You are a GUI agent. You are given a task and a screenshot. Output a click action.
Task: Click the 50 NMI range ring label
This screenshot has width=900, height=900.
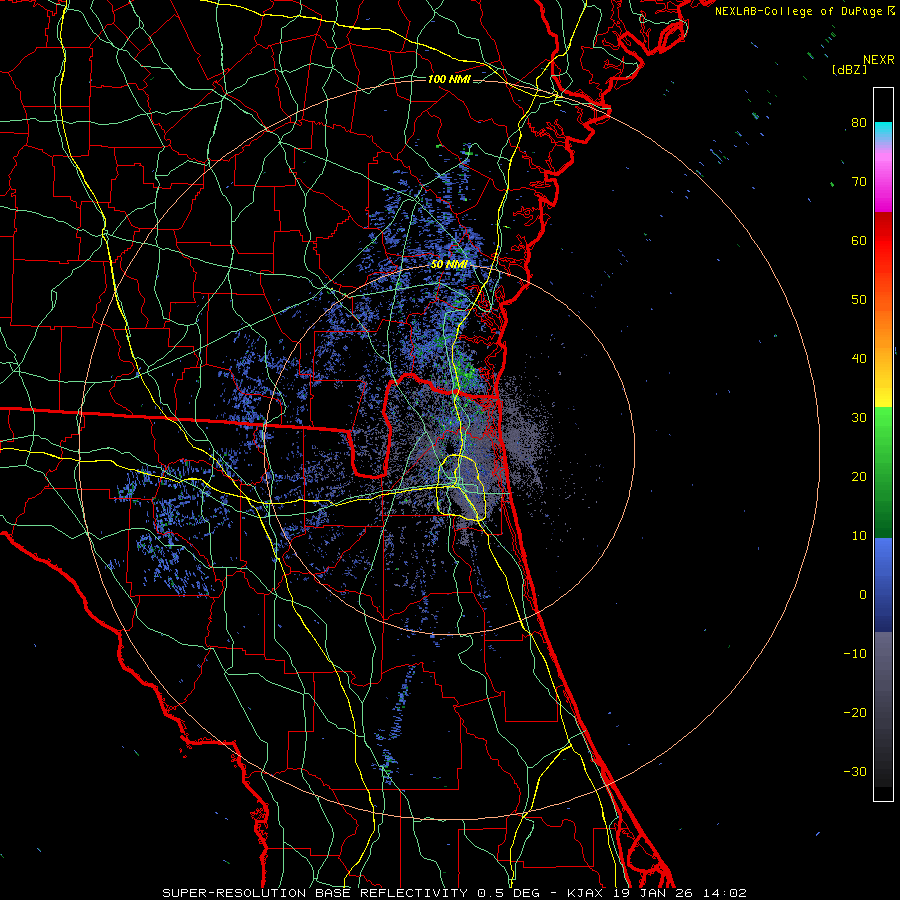[449, 265]
